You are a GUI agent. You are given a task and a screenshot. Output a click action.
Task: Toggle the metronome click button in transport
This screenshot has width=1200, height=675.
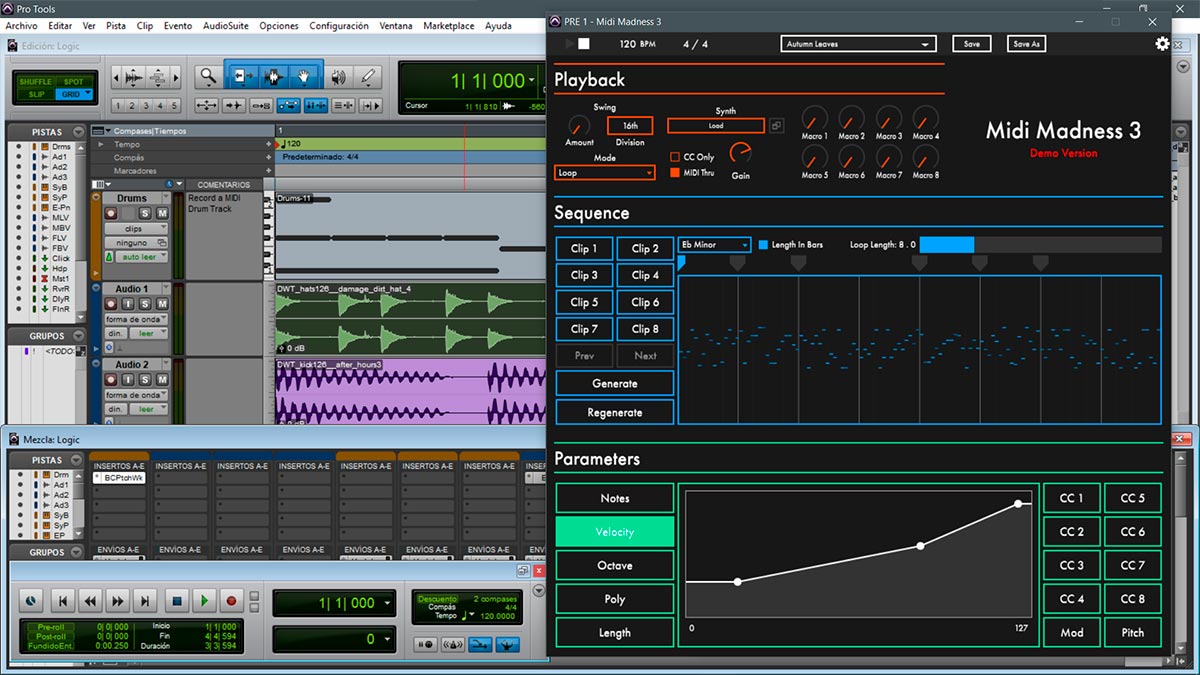(x=453, y=645)
